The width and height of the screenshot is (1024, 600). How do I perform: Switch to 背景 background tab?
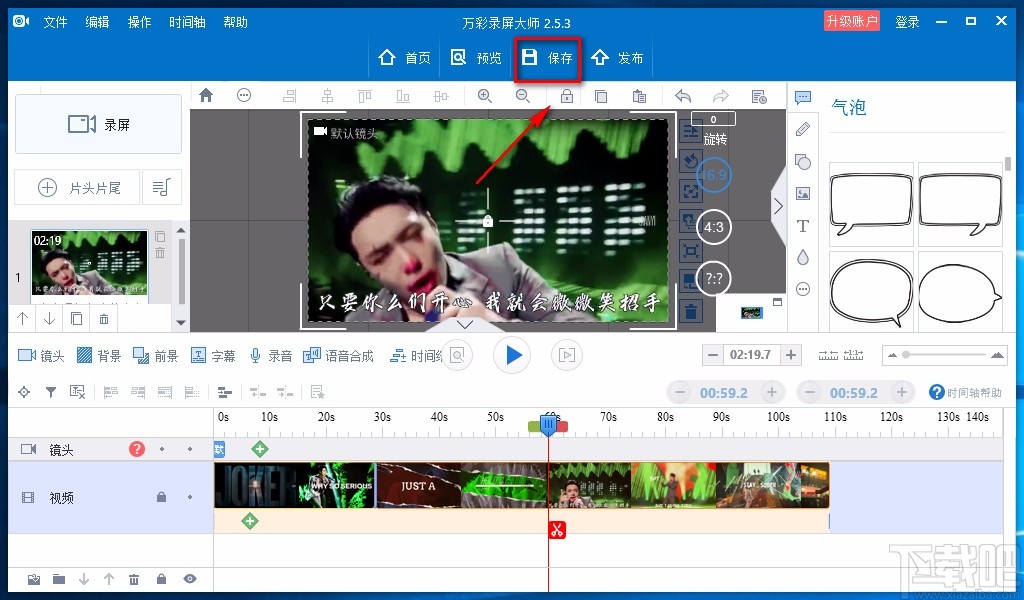click(x=99, y=356)
